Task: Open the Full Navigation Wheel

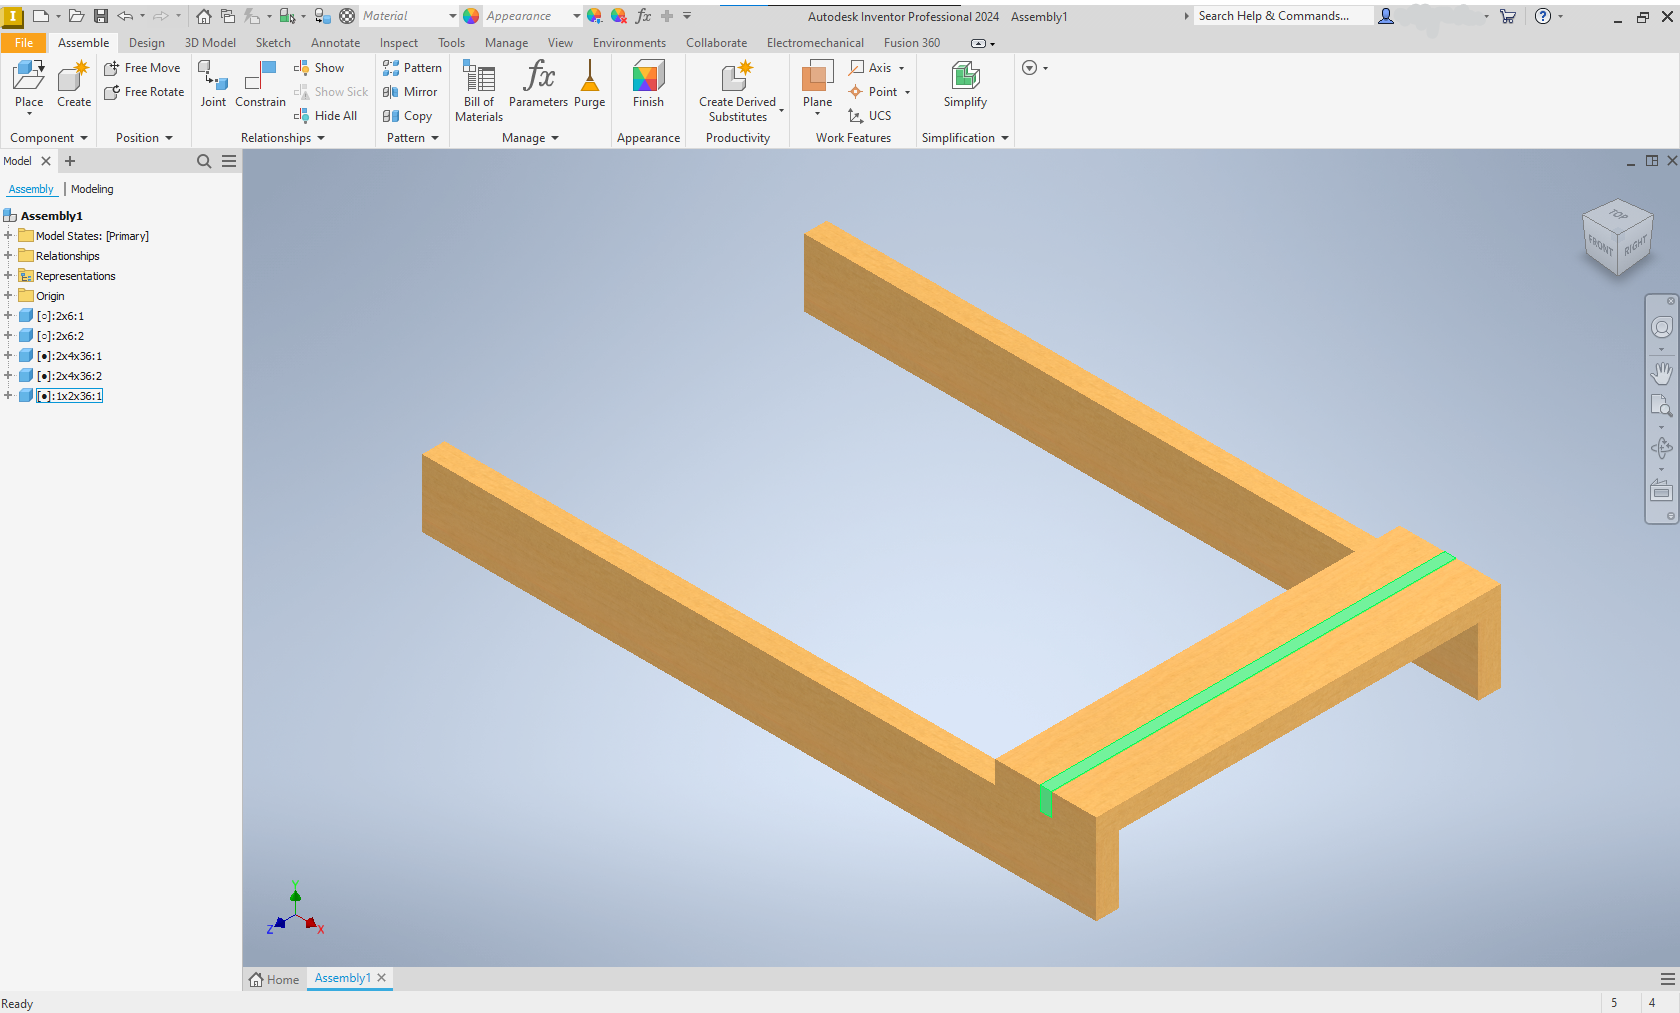Action: tap(1661, 327)
